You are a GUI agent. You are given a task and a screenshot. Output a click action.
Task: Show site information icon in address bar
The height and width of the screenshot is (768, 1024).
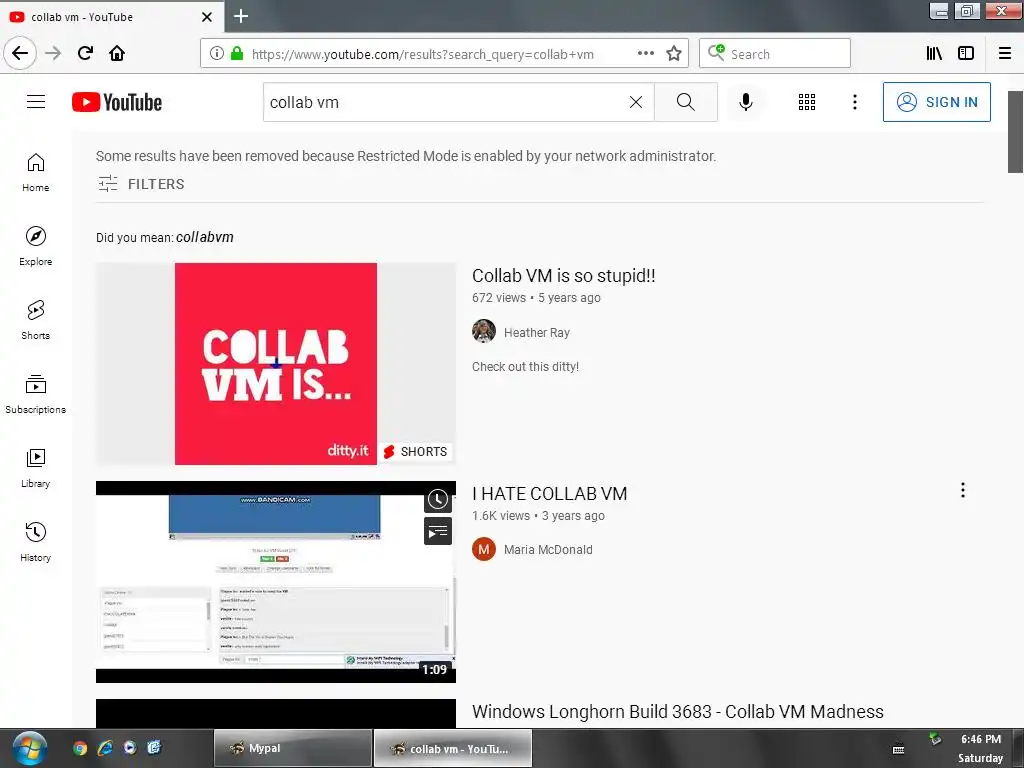coord(217,54)
